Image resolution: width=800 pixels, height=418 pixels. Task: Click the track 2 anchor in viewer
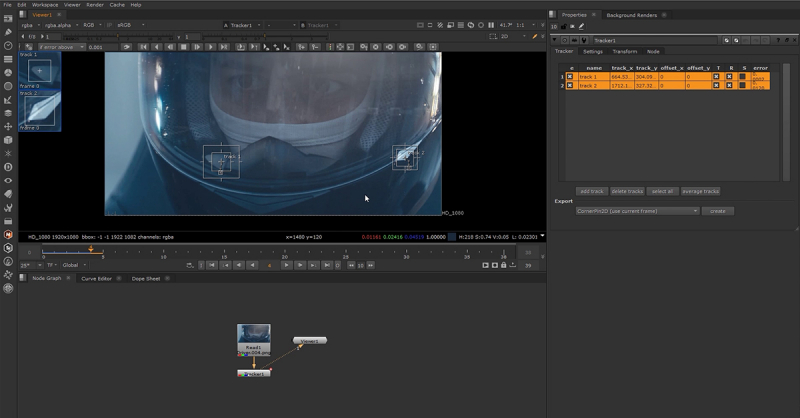point(405,157)
